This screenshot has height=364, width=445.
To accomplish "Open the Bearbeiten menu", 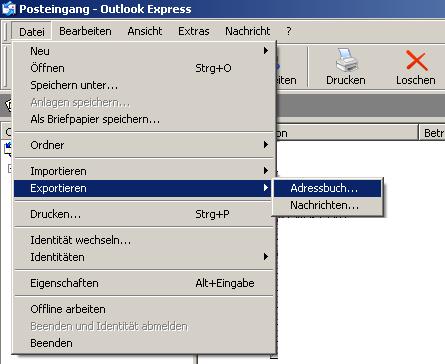I will pos(85,31).
